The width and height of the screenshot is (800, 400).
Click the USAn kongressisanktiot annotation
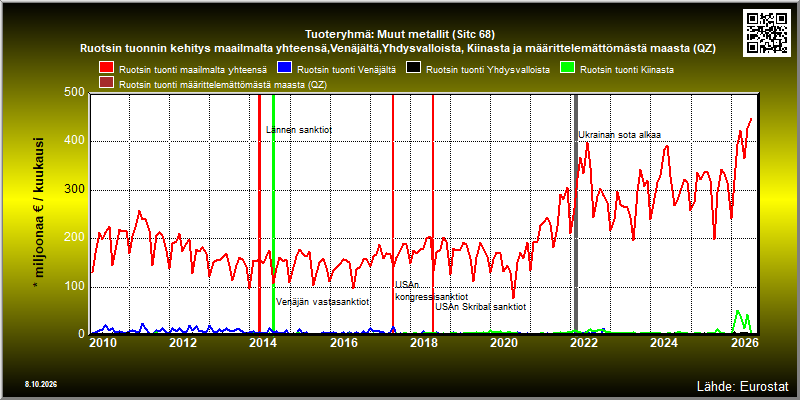432,291
